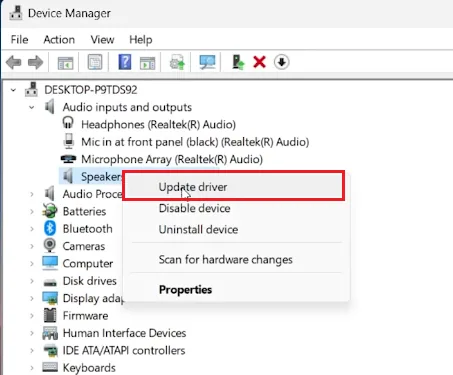Image resolution: width=453 pixels, height=375 pixels.
Task: Select the Speakers device label
Action: [101, 177]
